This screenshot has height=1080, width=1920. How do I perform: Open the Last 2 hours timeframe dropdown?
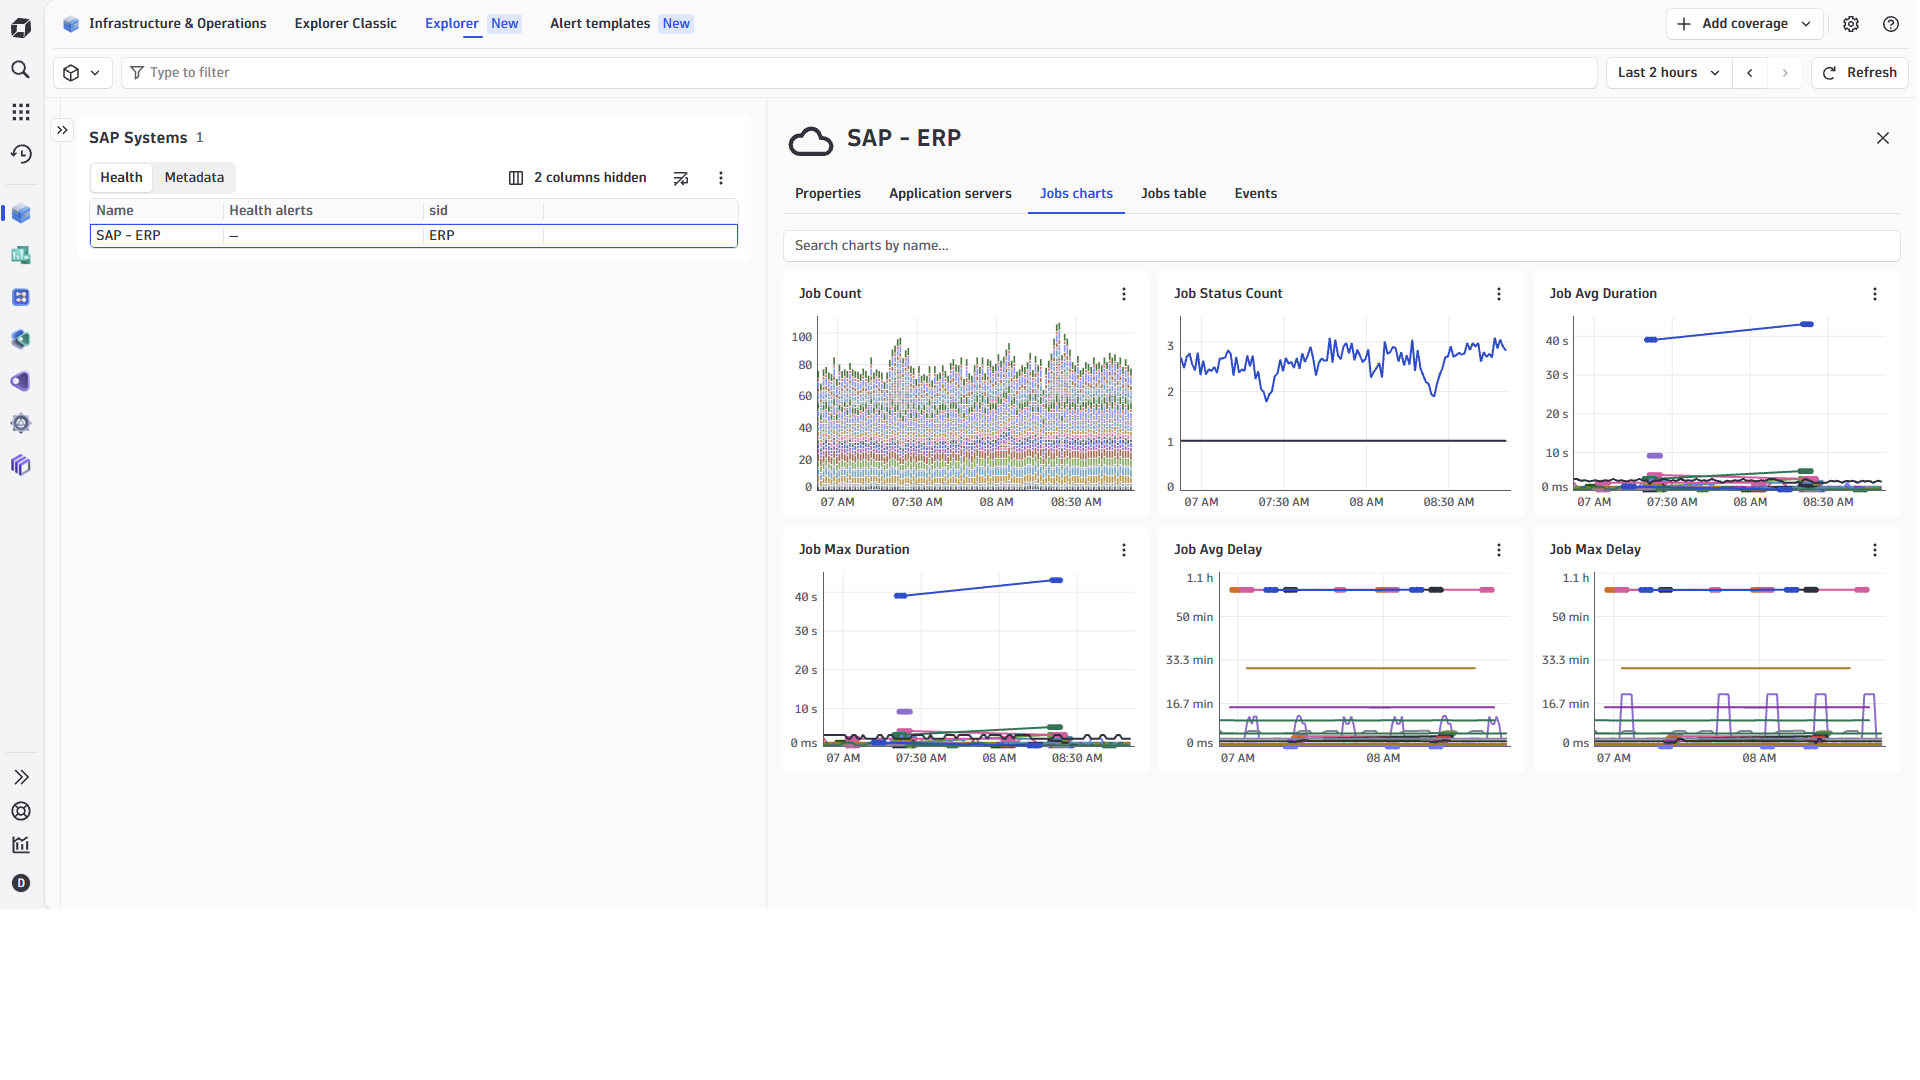coord(1668,73)
